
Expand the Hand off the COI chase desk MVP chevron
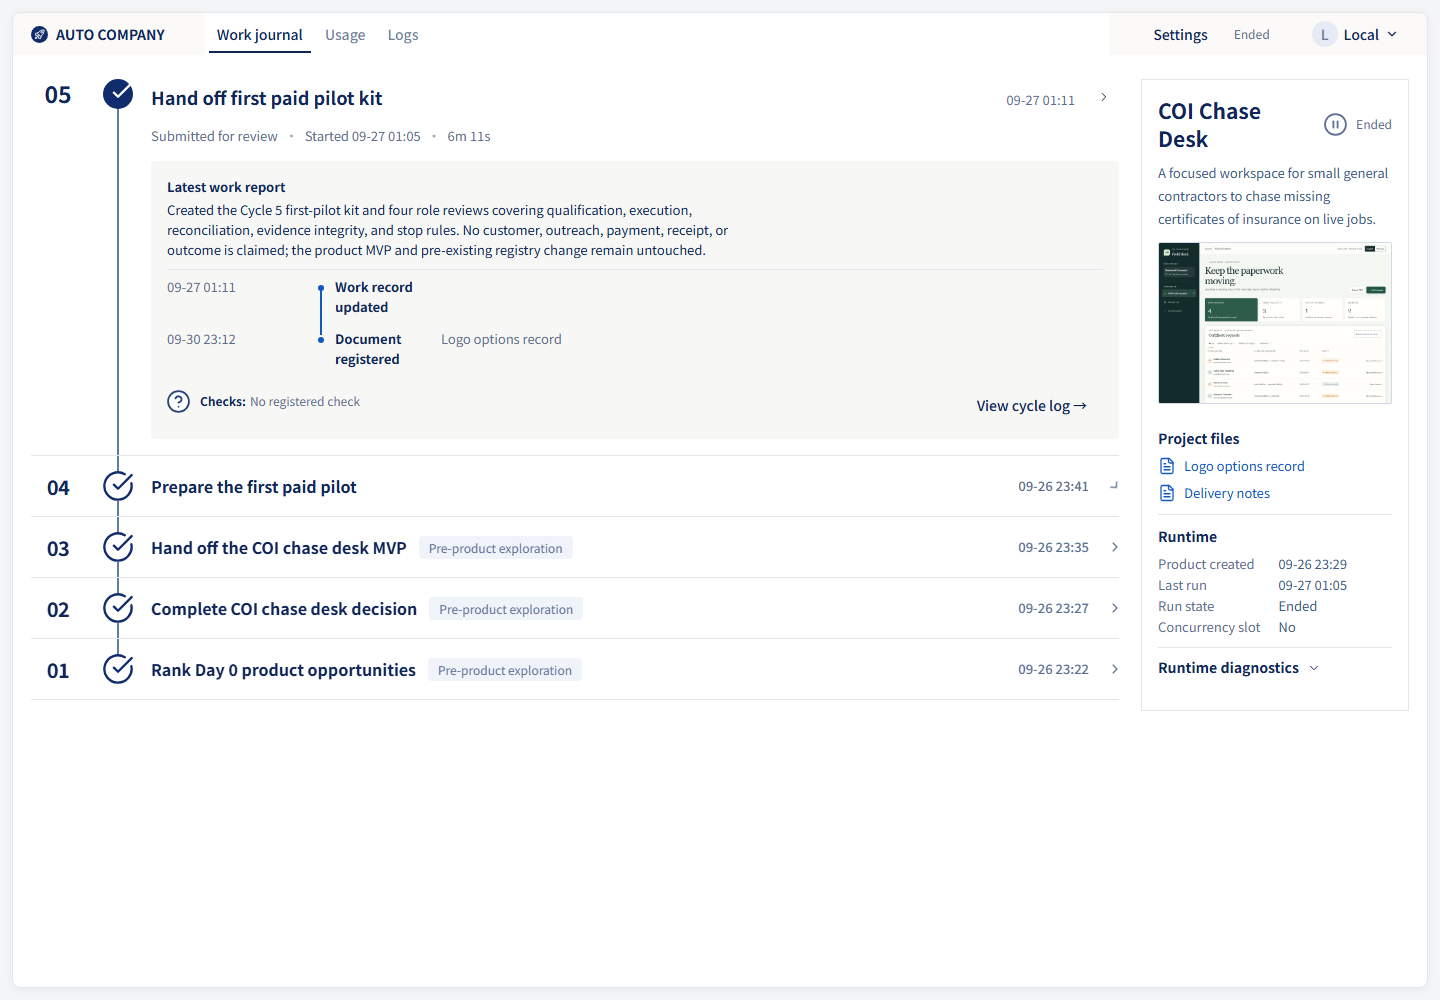tap(1114, 547)
